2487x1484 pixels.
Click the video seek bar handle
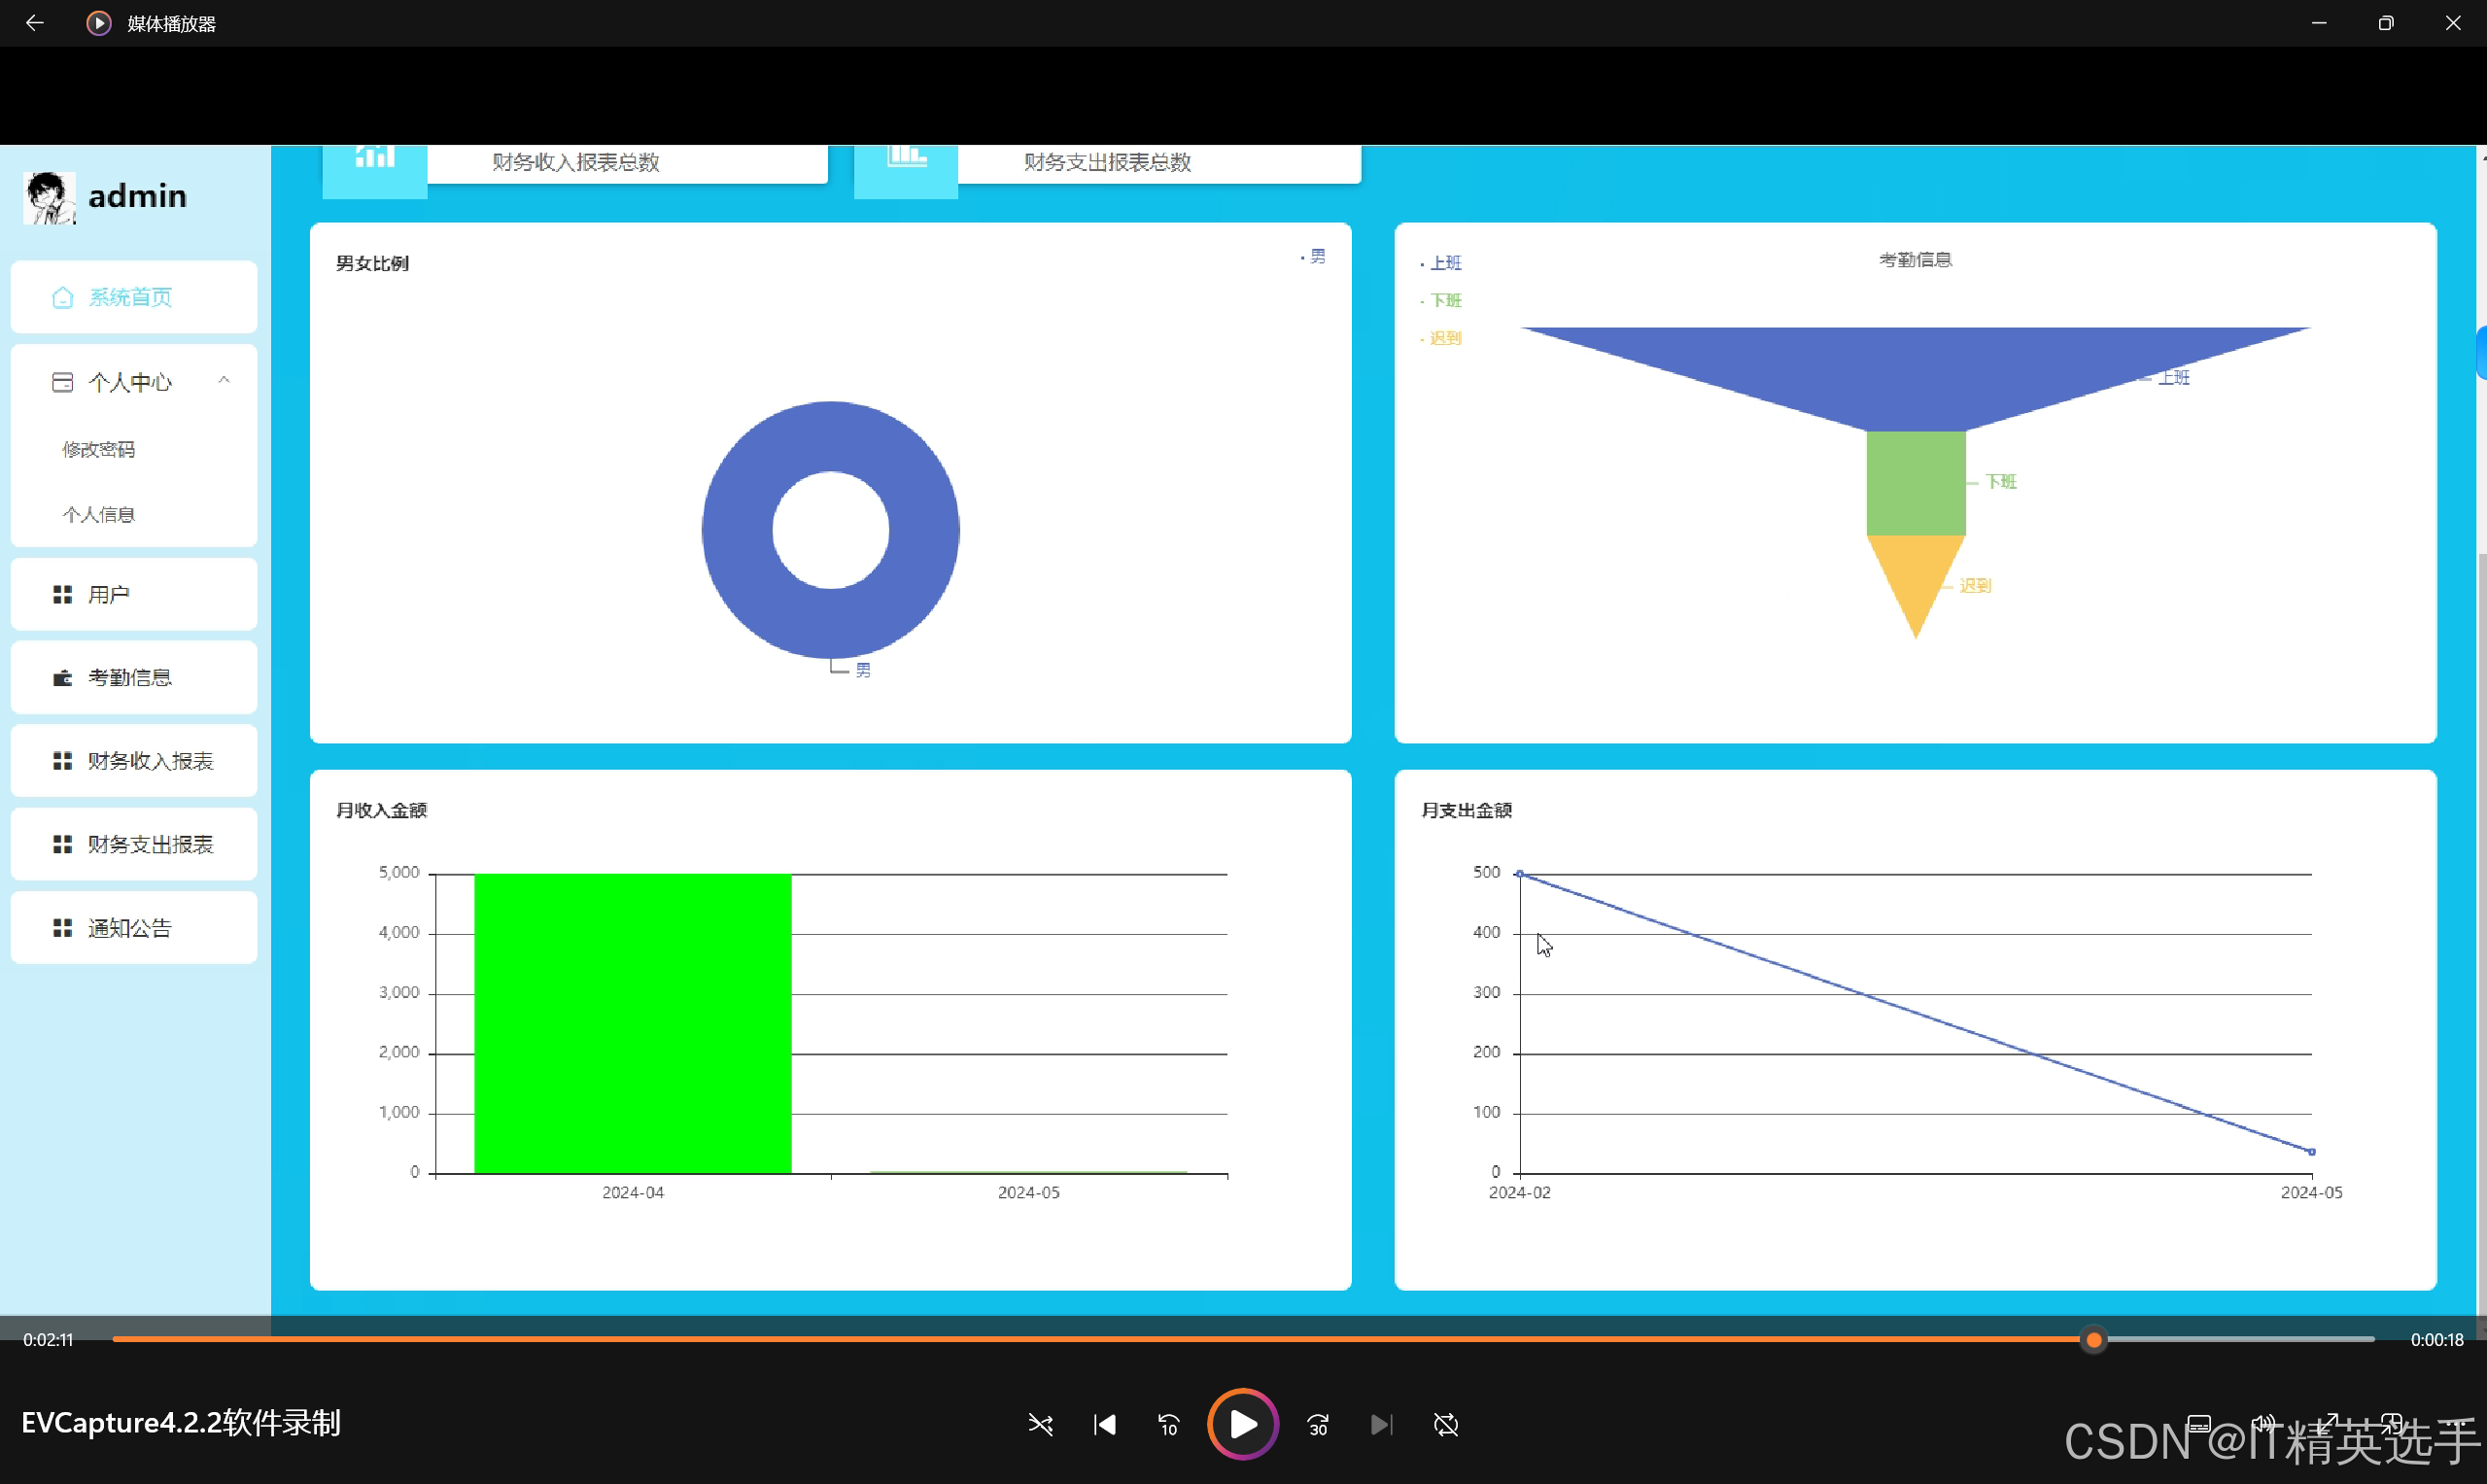(x=2093, y=1339)
